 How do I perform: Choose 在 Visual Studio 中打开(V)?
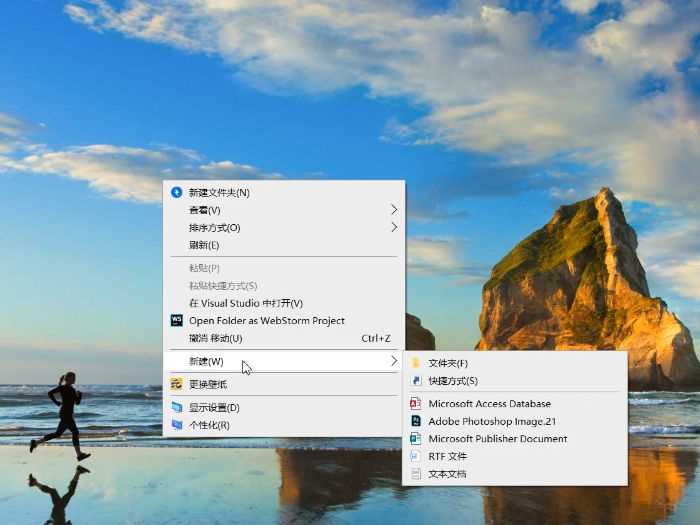[x=245, y=303]
